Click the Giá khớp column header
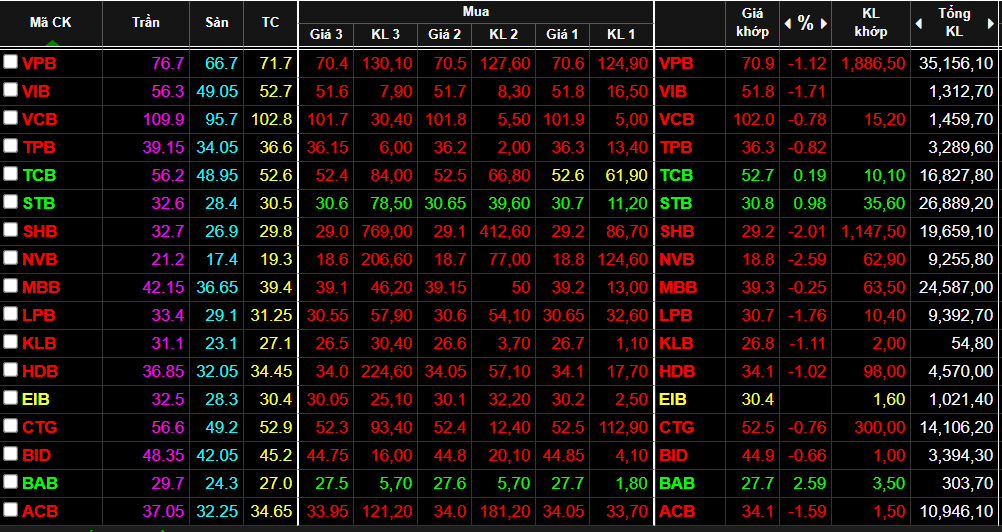 point(753,23)
